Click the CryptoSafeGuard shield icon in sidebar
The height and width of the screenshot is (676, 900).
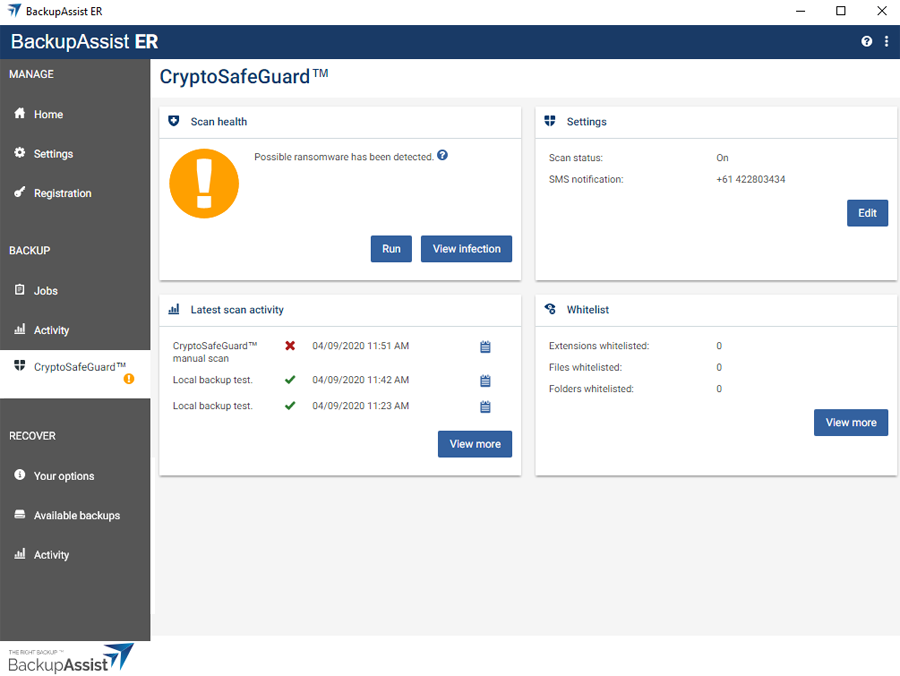[20, 366]
